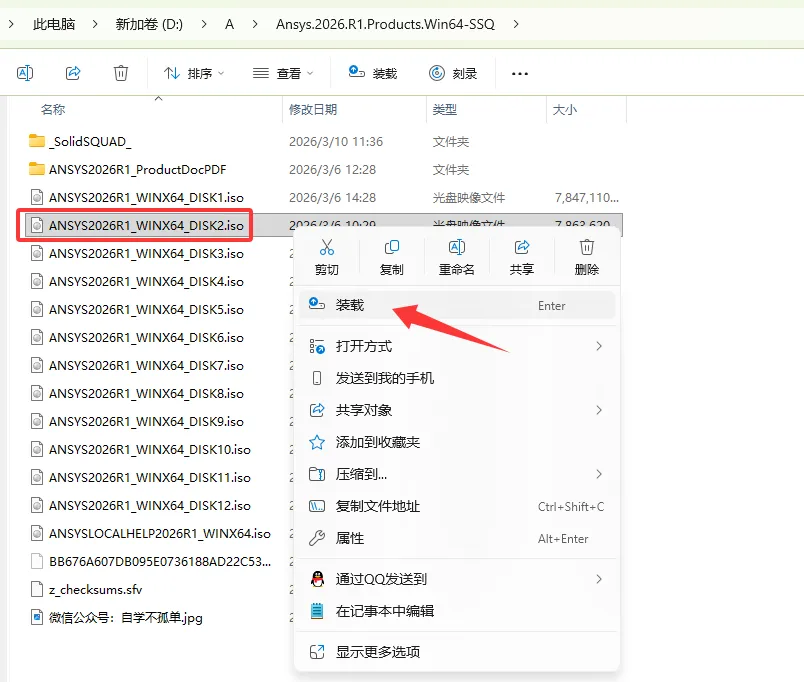Open the three-dot more options menu
Viewport: 804px width, 682px height.
pyautogui.click(x=519, y=74)
